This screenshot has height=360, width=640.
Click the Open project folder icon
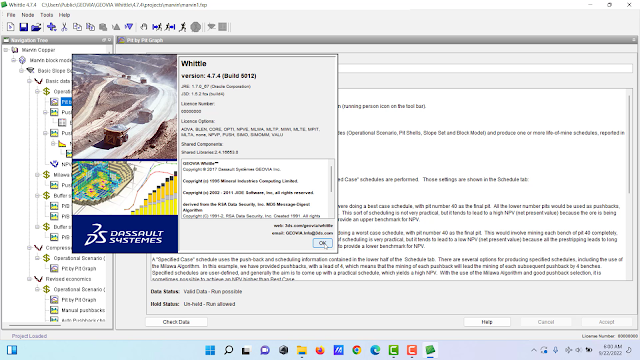coord(36,27)
